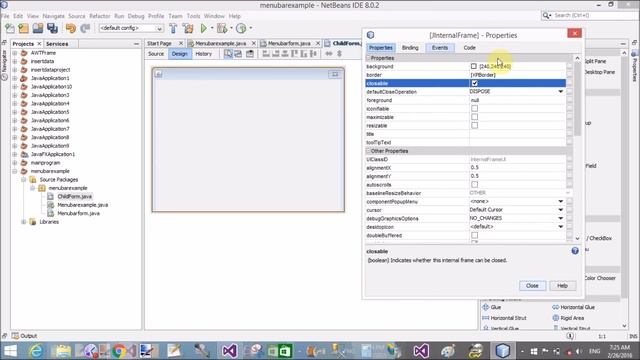640x360 pixels.
Task: Uncheck the closable property checkbox
Action: pos(474,83)
